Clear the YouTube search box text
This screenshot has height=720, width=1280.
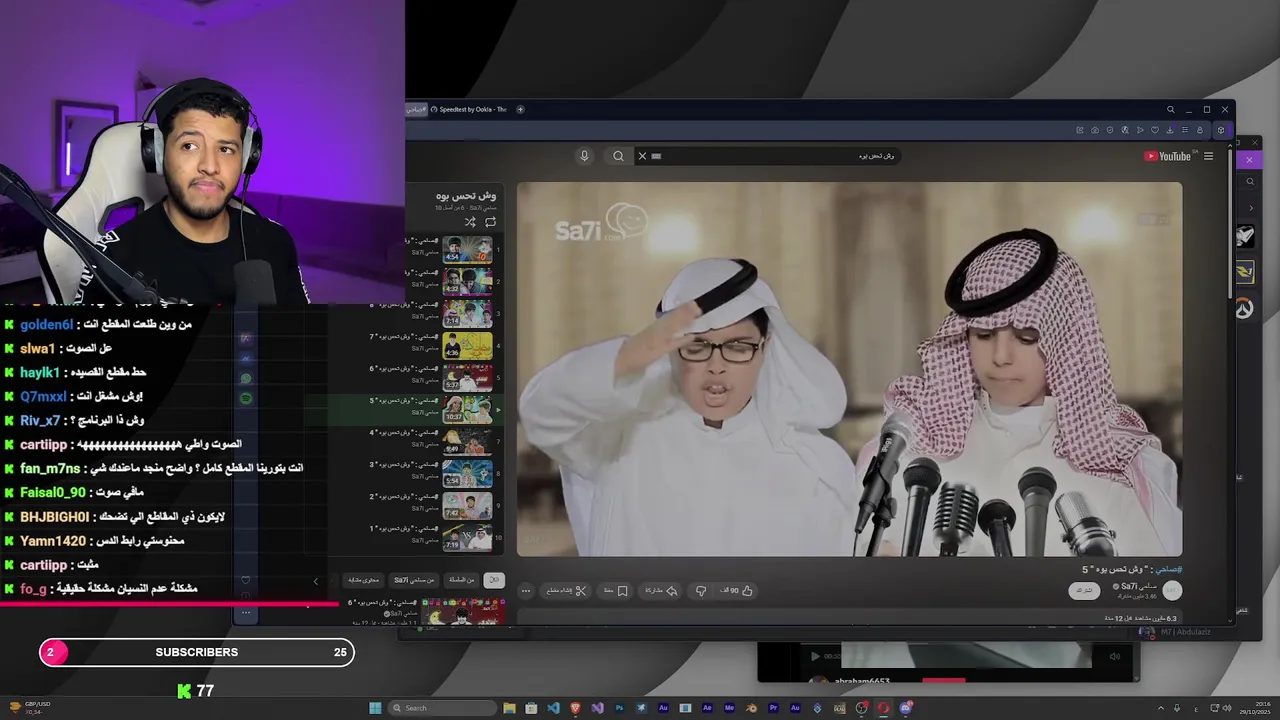[642, 156]
